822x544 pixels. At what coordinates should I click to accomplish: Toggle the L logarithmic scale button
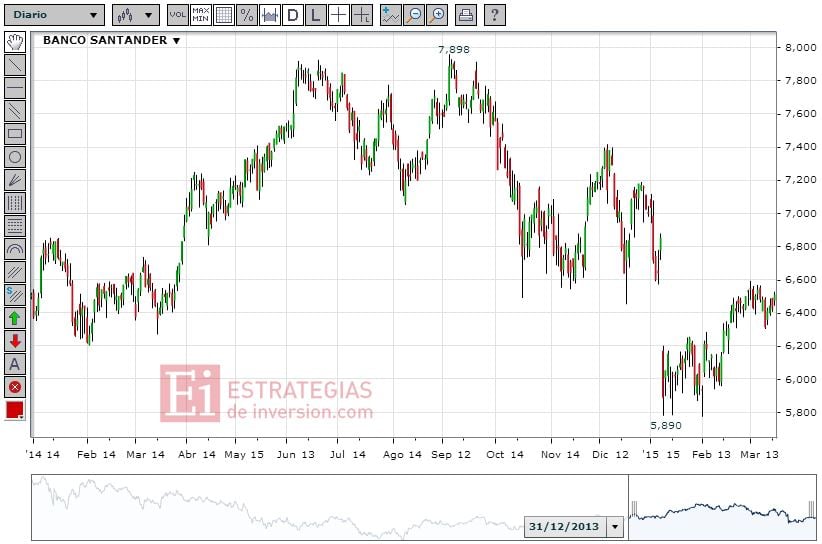pos(316,15)
